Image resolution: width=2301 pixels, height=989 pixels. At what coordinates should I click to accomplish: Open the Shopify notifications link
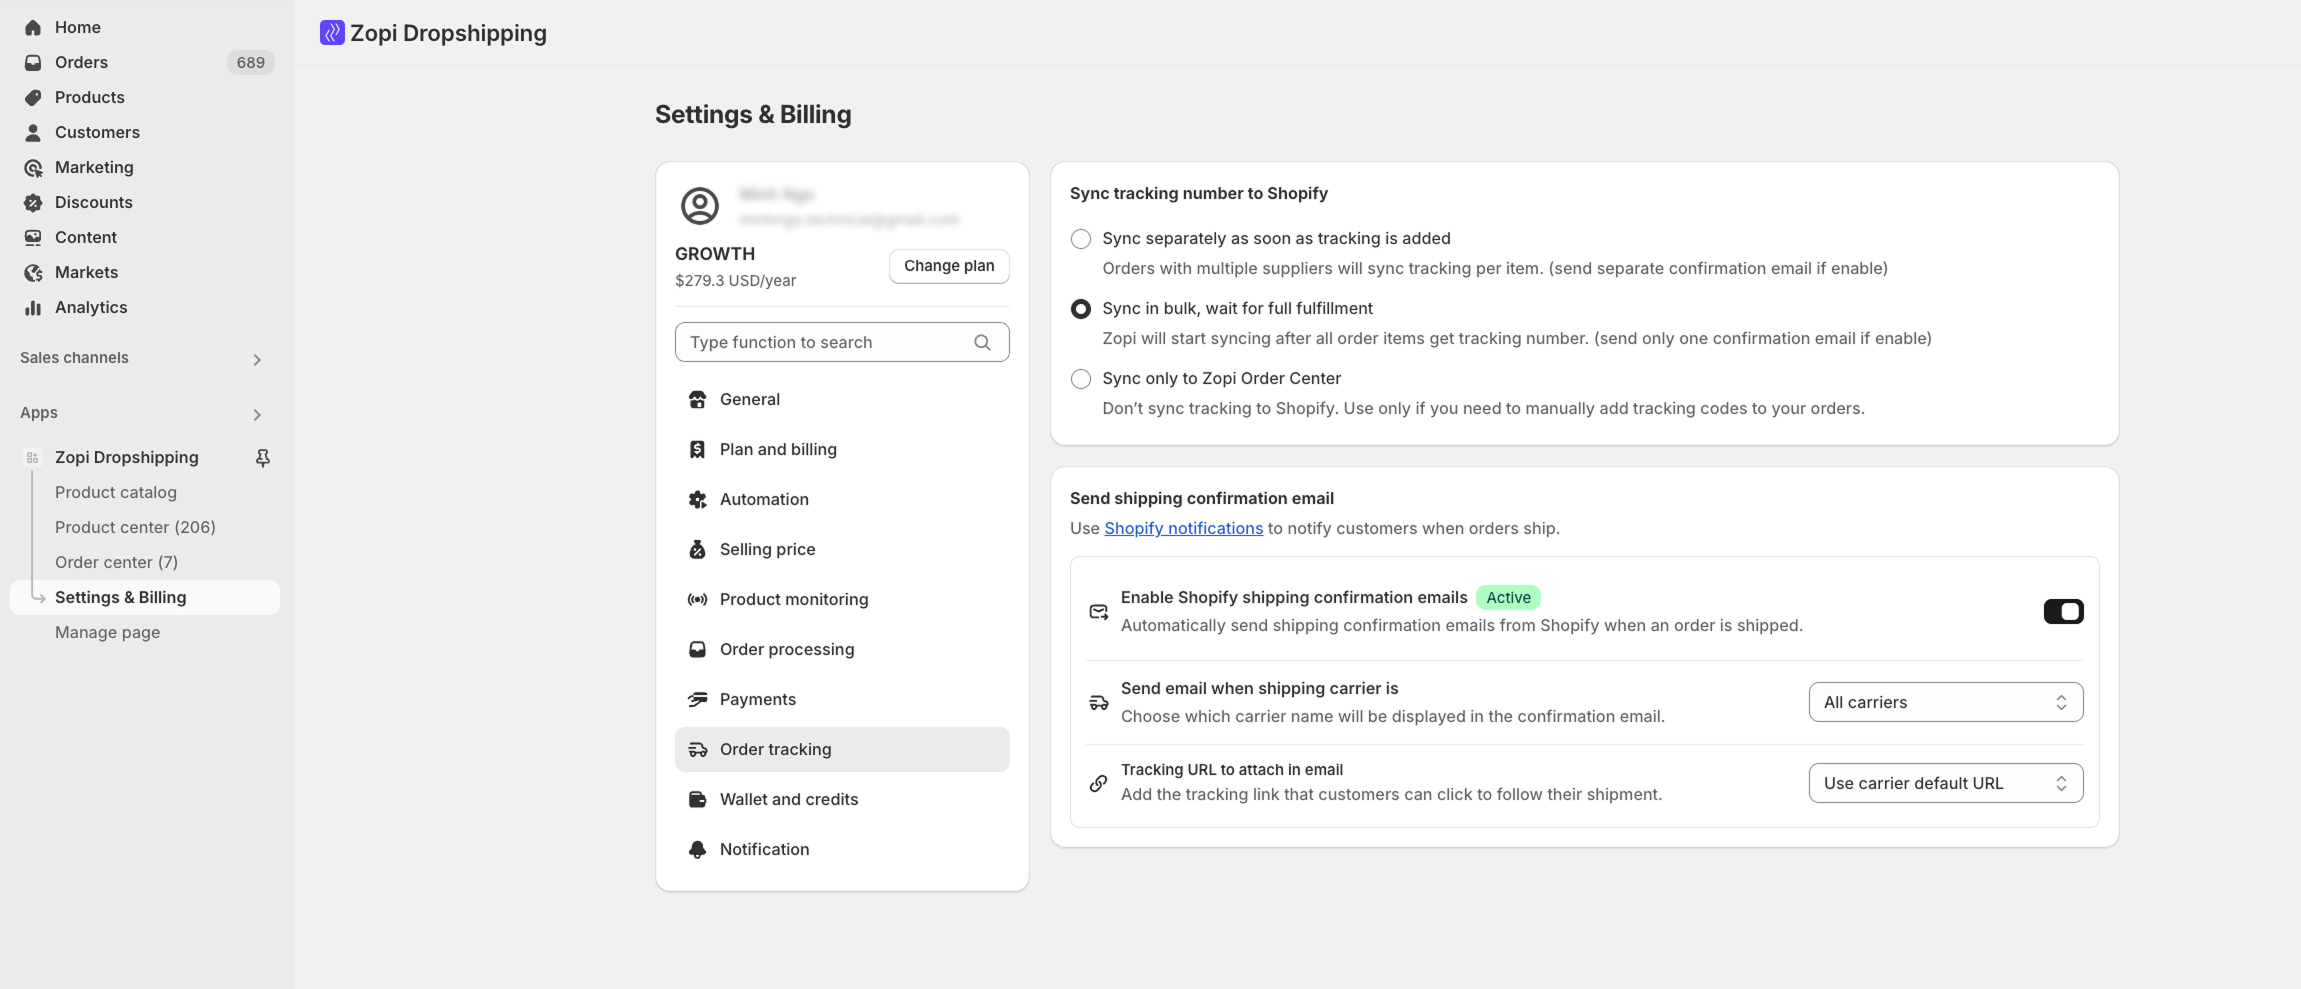point(1183,528)
